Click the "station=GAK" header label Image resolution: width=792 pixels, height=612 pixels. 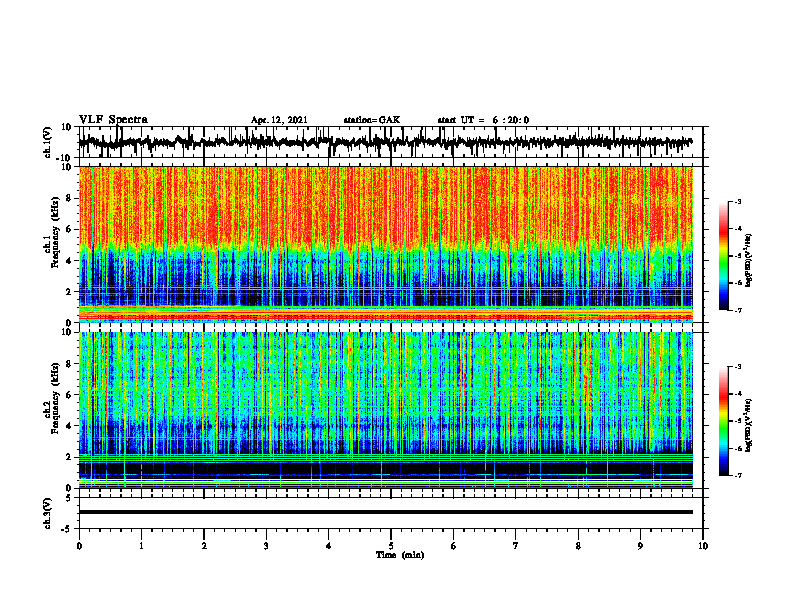(x=372, y=120)
